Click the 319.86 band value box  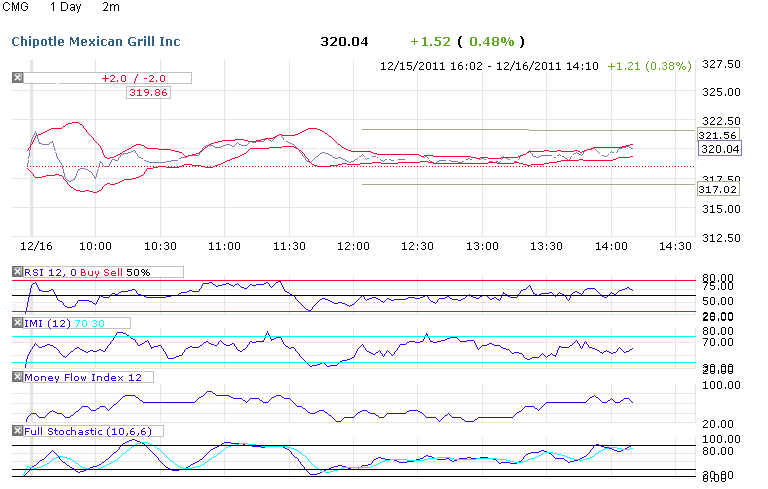tap(148, 93)
